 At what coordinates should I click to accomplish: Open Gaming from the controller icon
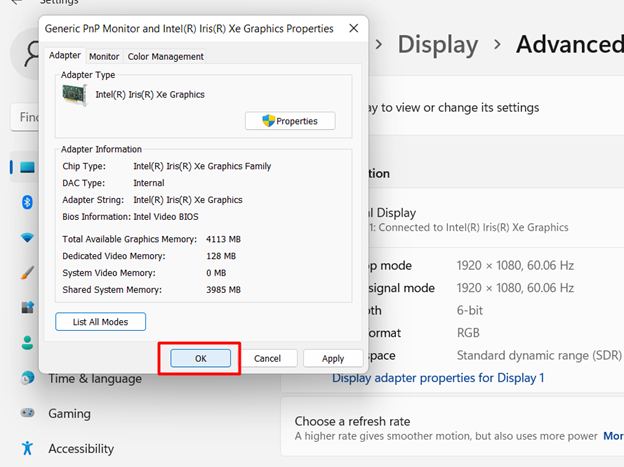coord(27,413)
